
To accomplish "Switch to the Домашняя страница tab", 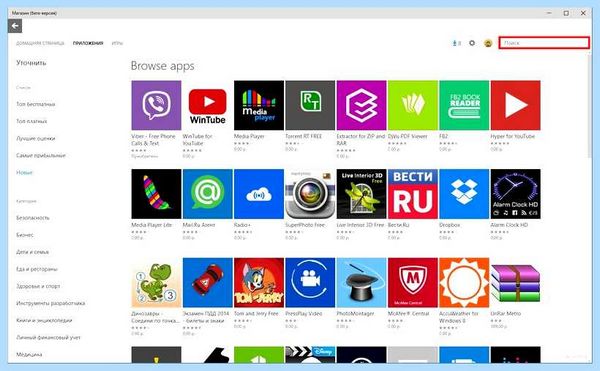I will [40, 43].
